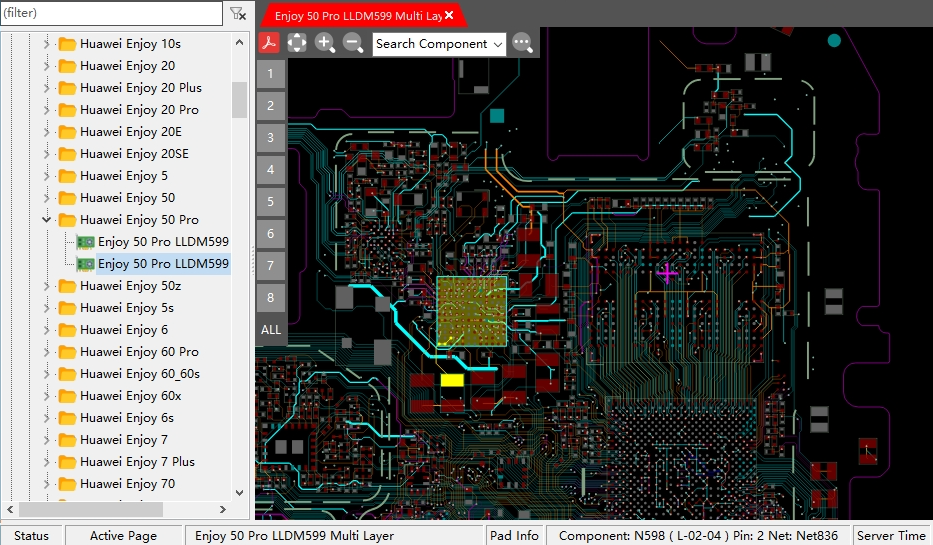The width and height of the screenshot is (933, 545).
Task: Select the Huawei Enjoy 5s folder icon
Action: coord(67,308)
